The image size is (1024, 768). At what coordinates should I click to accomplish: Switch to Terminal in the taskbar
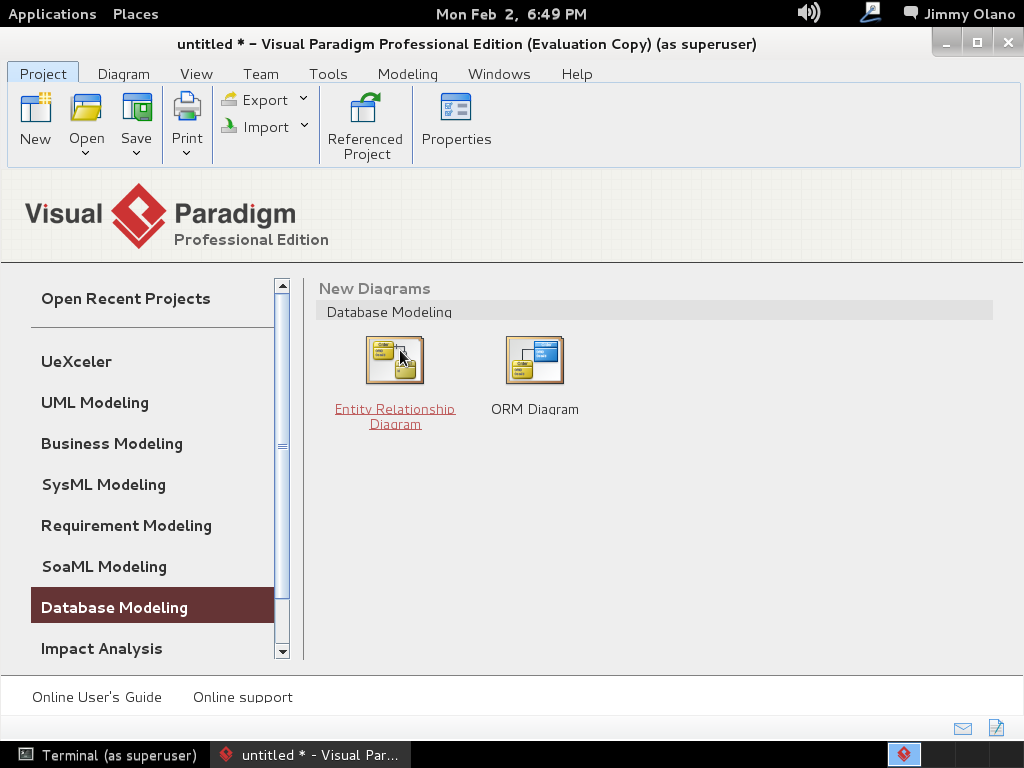(108, 755)
